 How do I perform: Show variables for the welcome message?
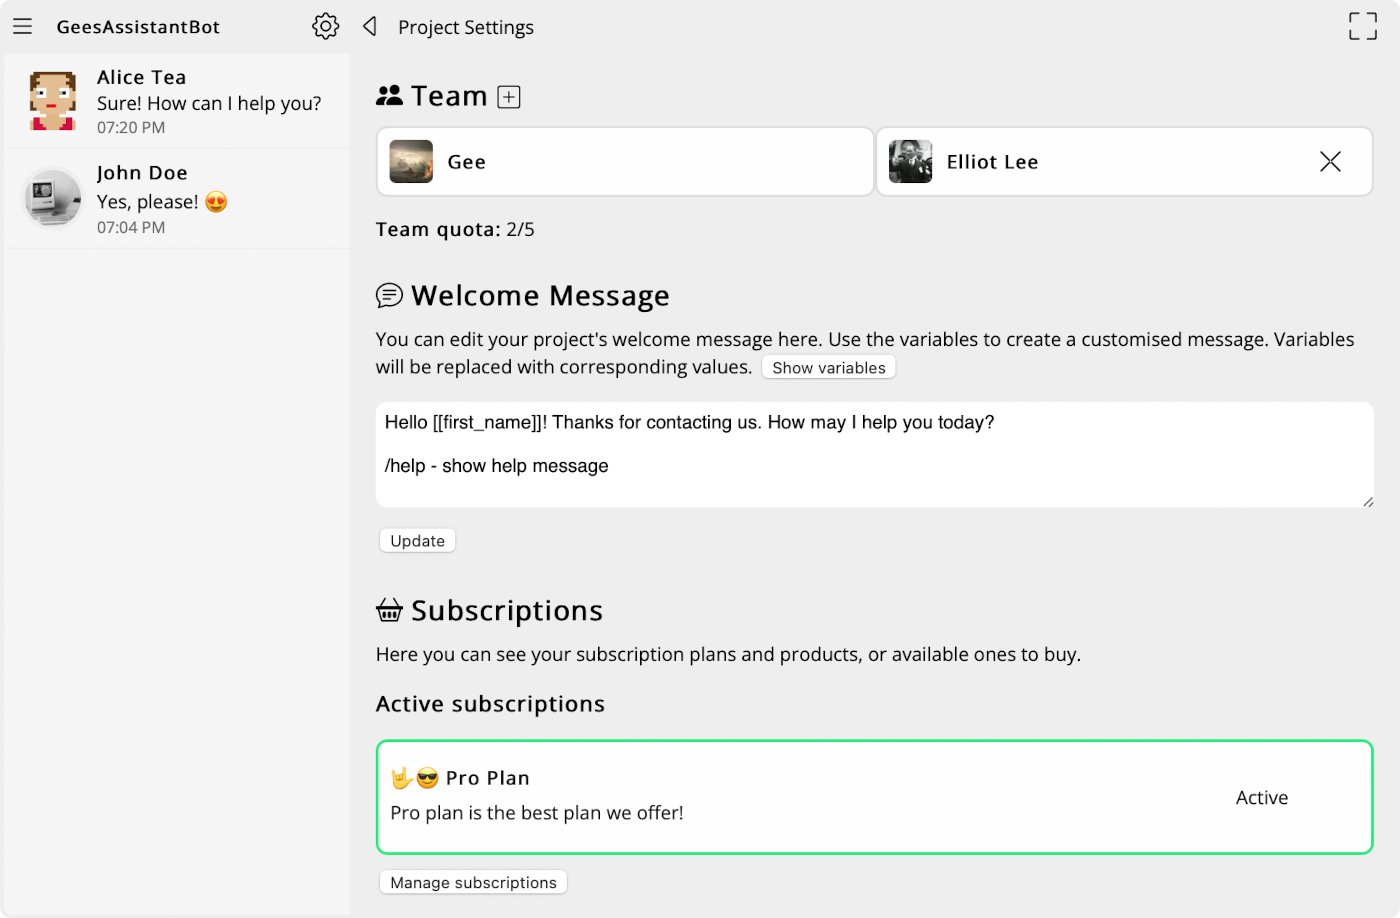[828, 367]
